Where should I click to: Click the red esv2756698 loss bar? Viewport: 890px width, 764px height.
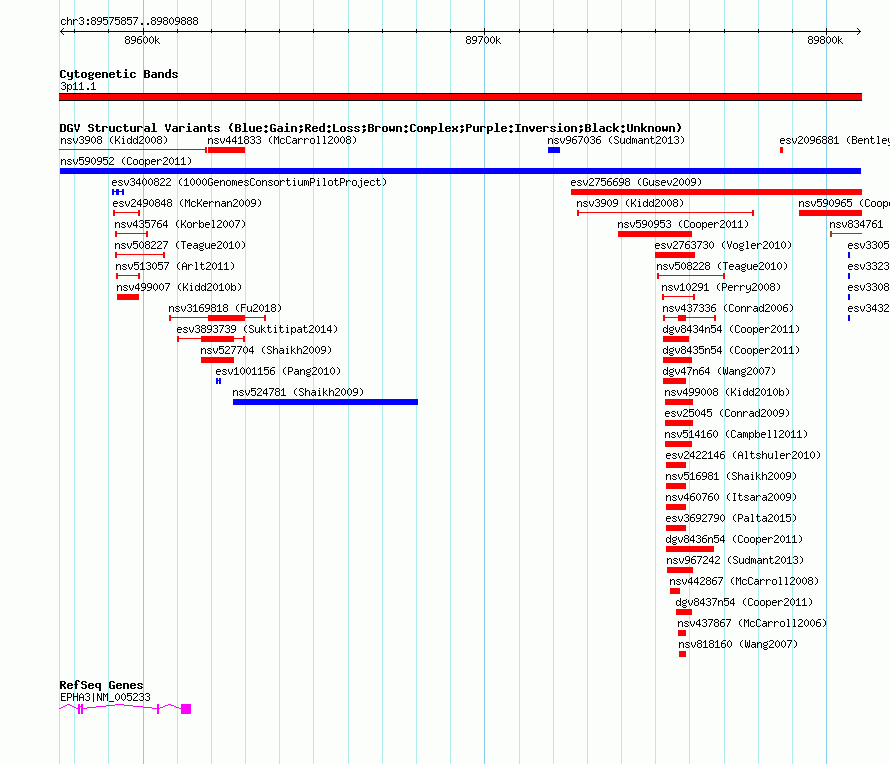(716, 192)
